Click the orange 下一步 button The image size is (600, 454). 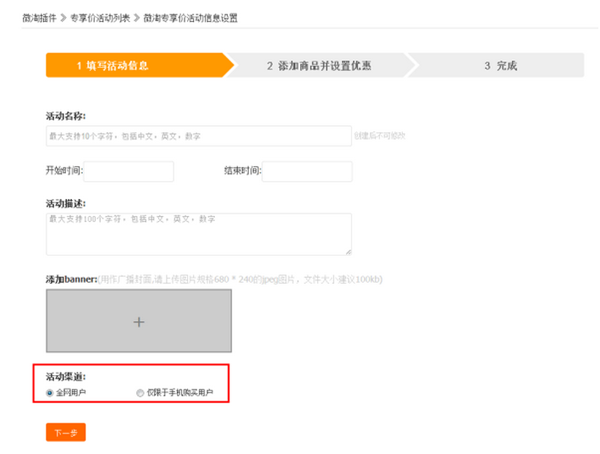pyautogui.click(x=66, y=433)
